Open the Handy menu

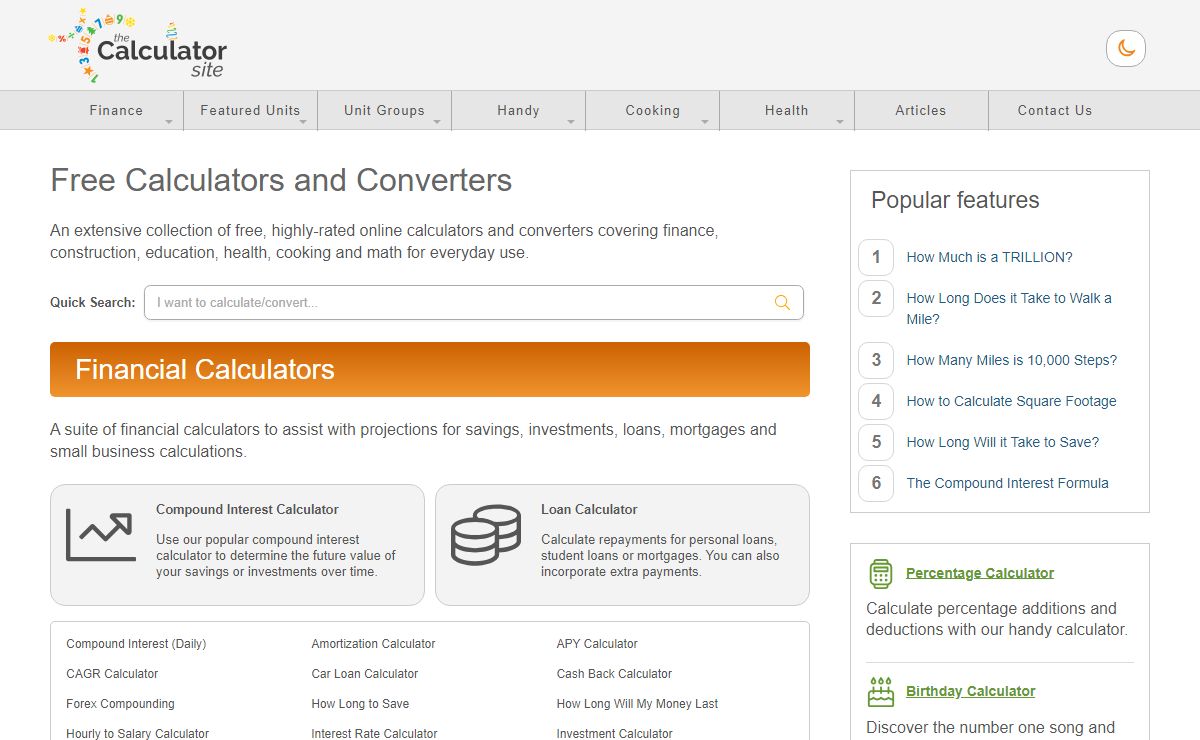pos(518,110)
